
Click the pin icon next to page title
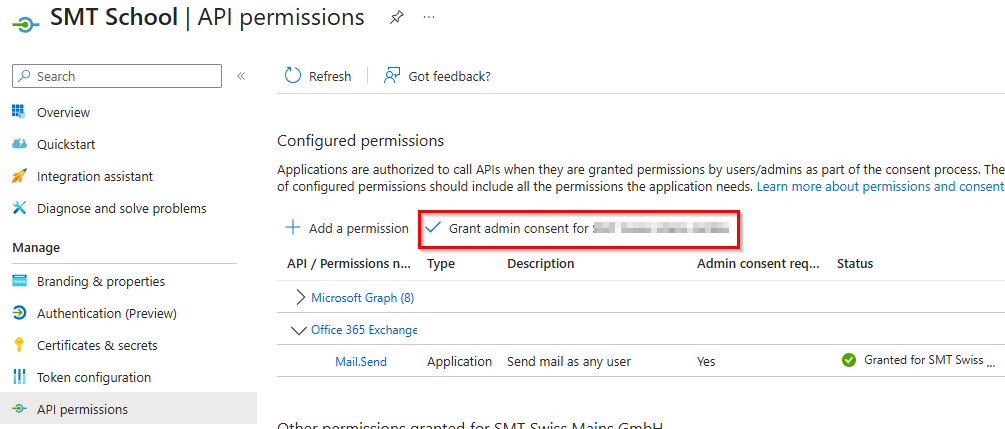[396, 18]
